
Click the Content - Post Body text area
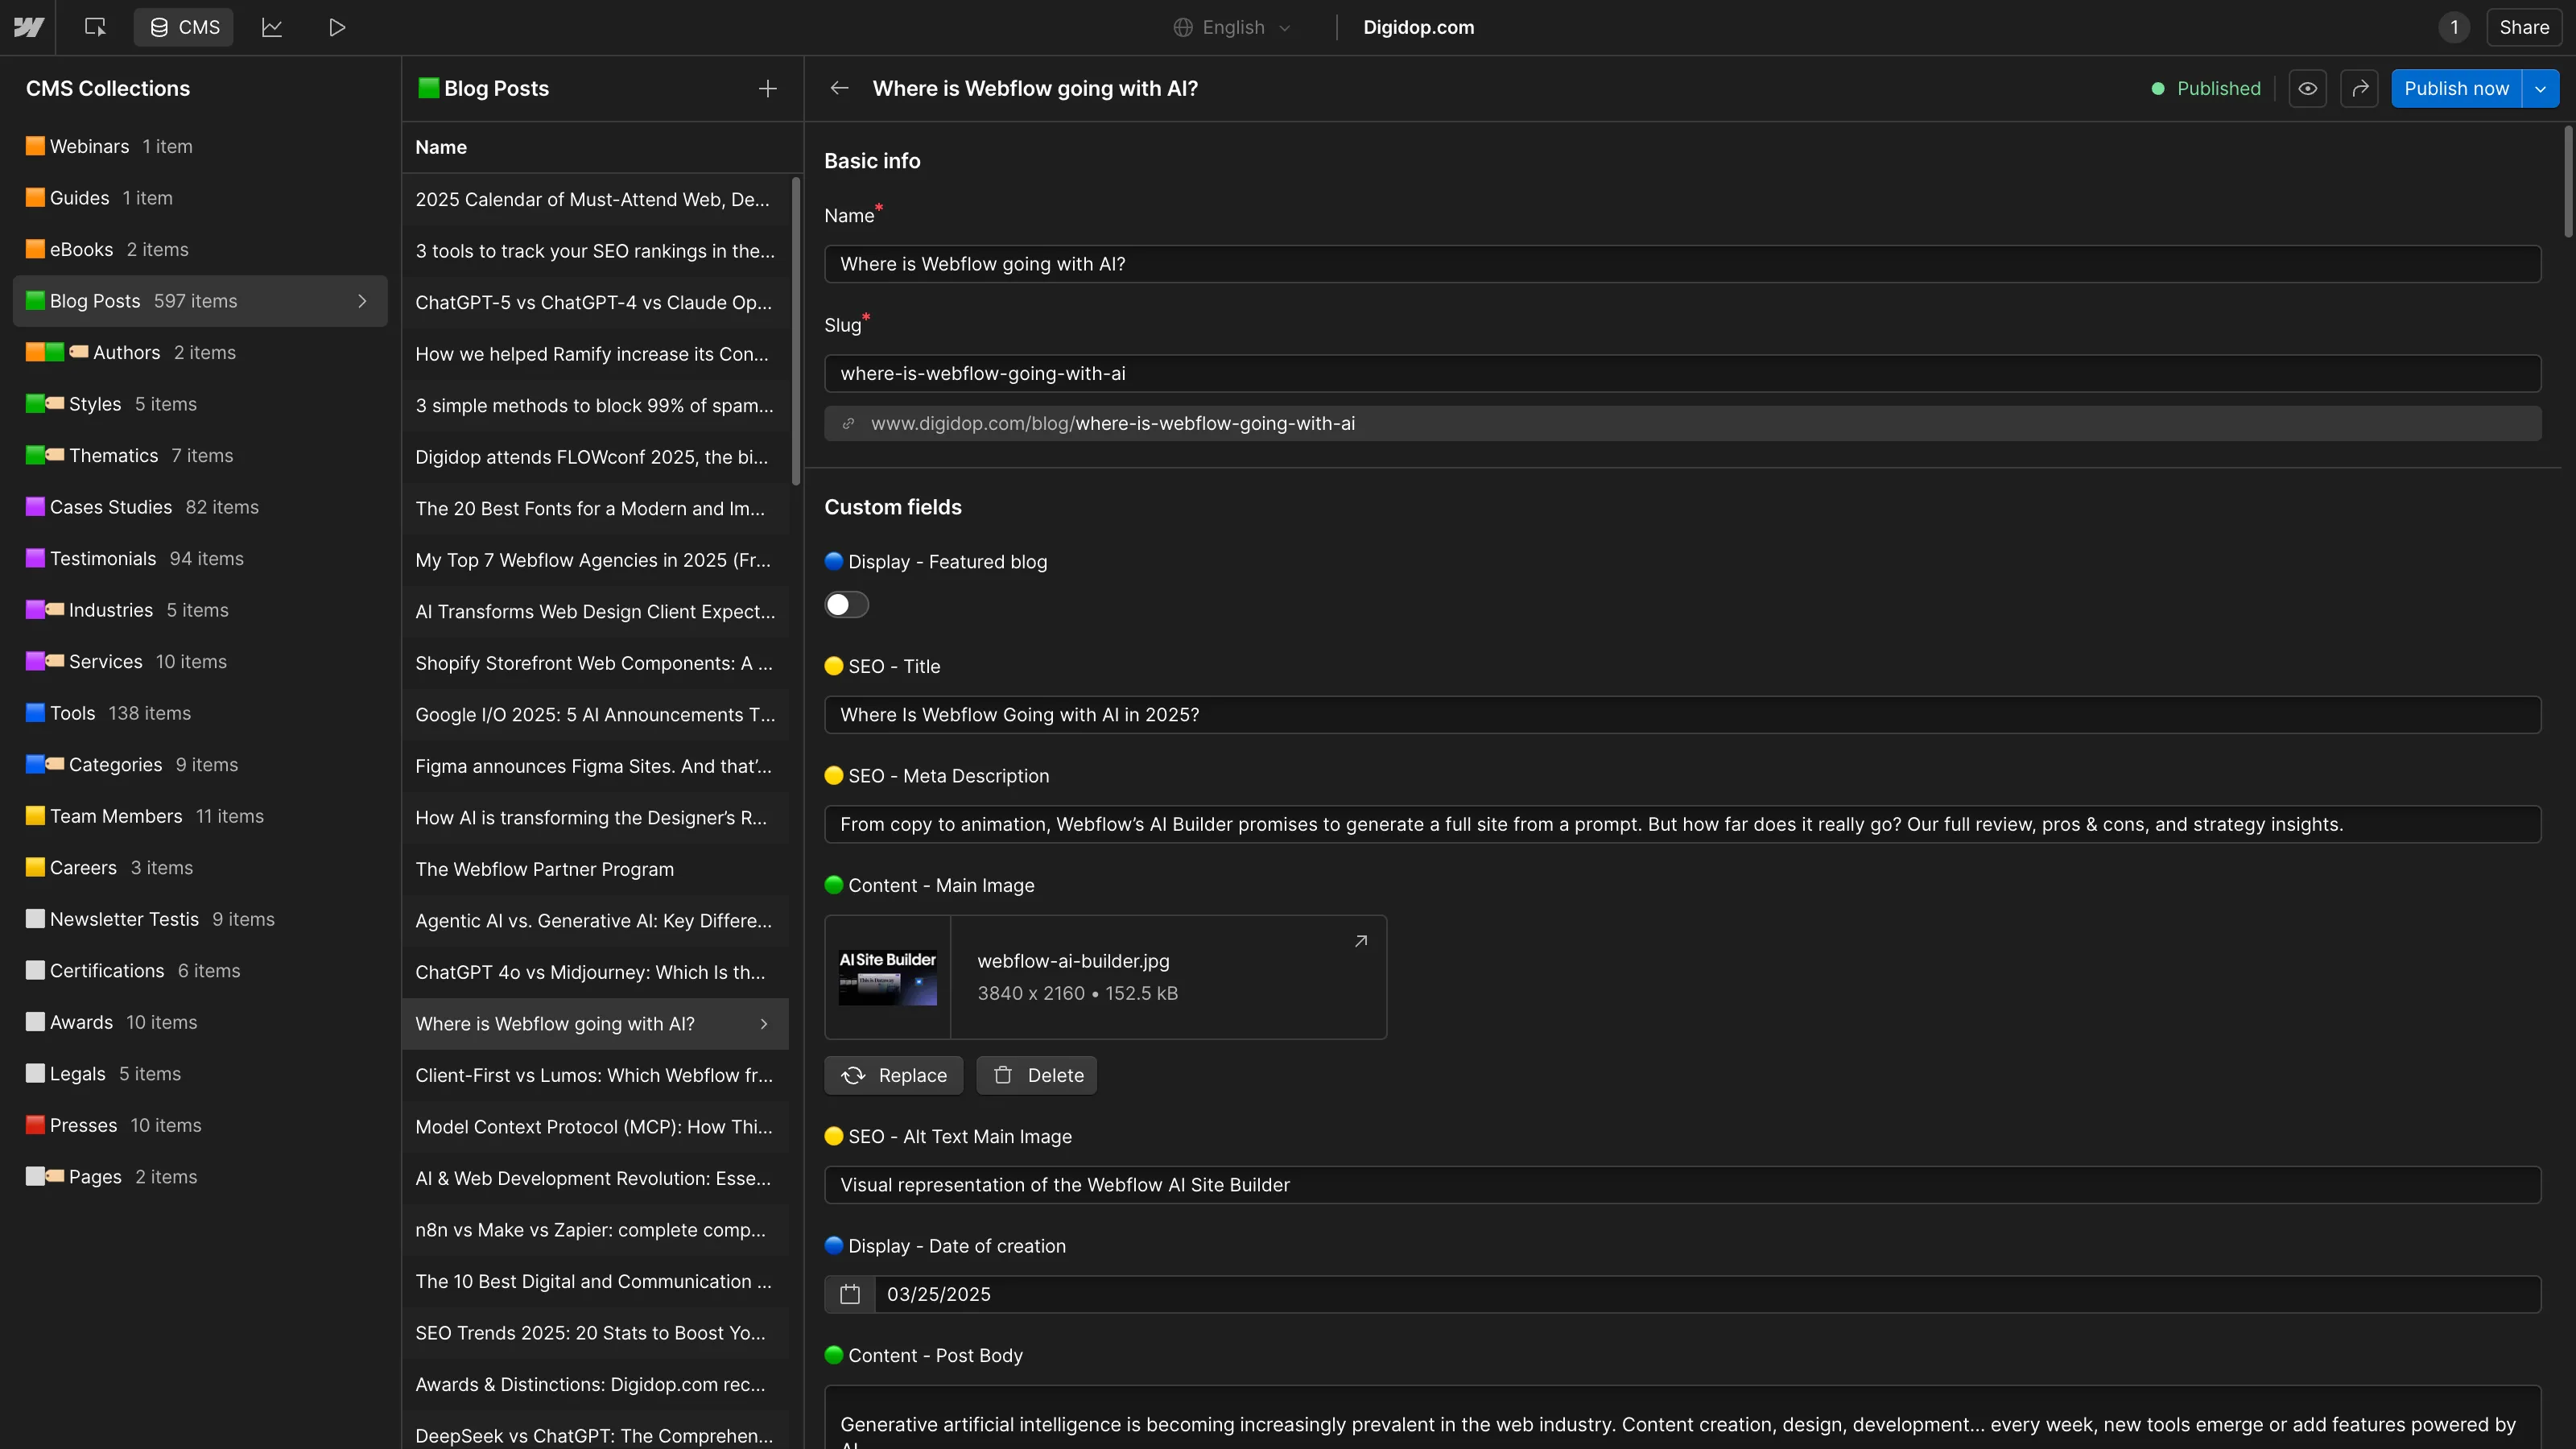(x=1682, y=1417)
